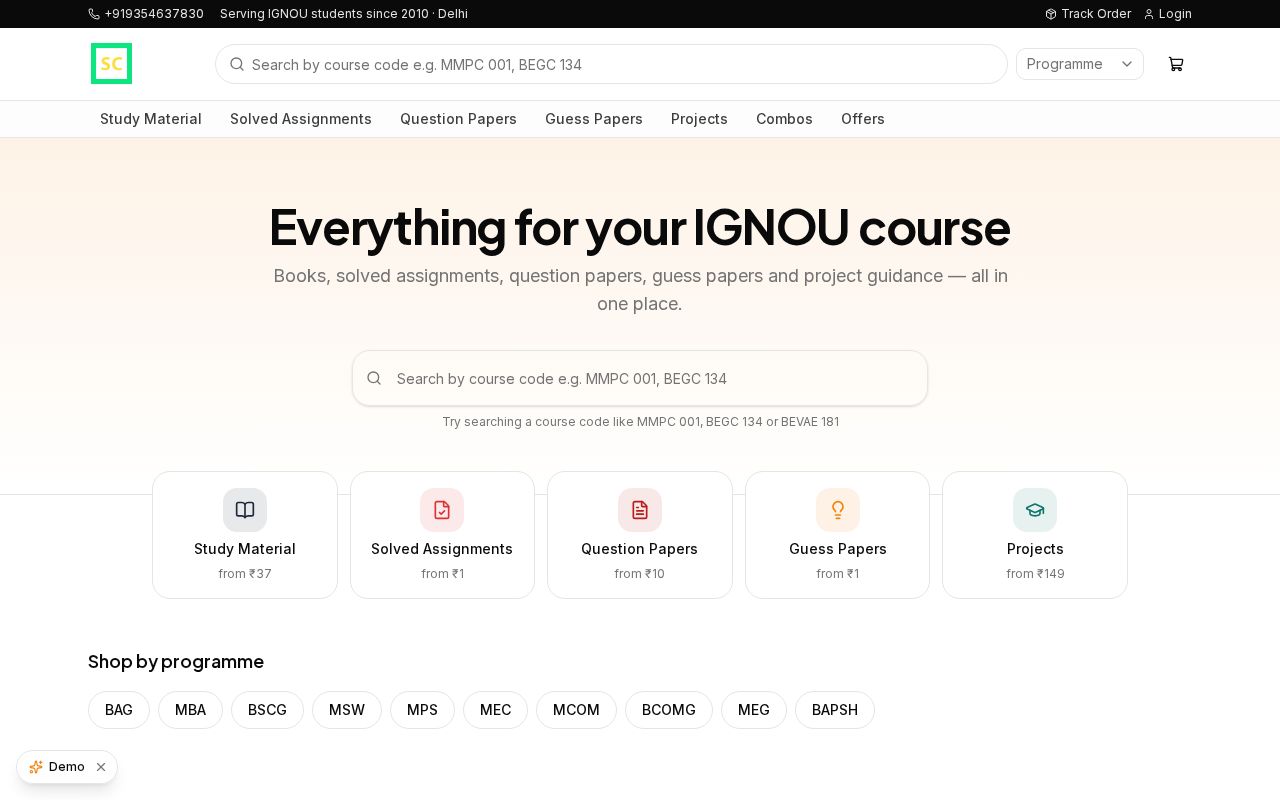Pick the MEC programme chip

[x=495, y=710]
